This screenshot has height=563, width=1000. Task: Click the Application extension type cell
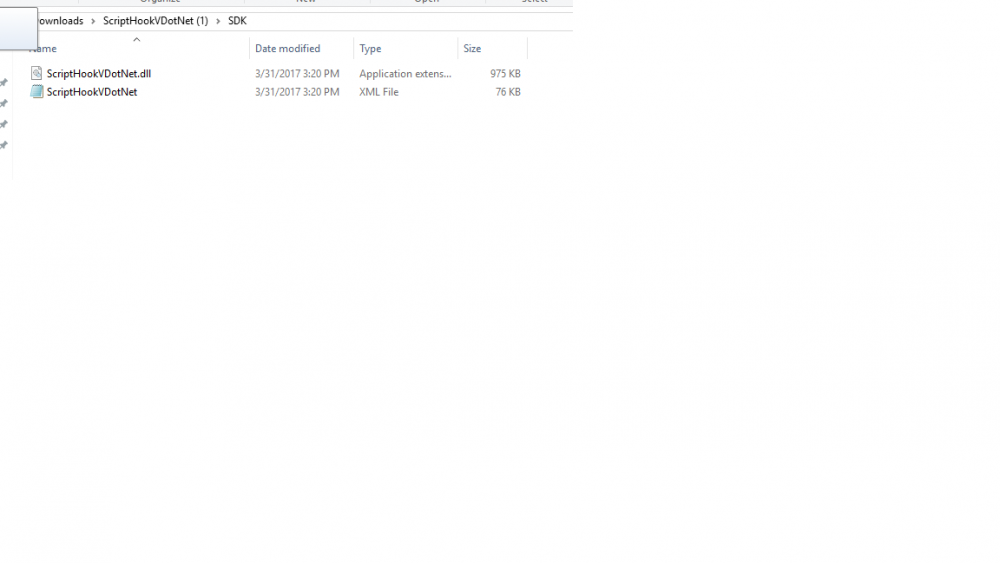pos(405,73)
